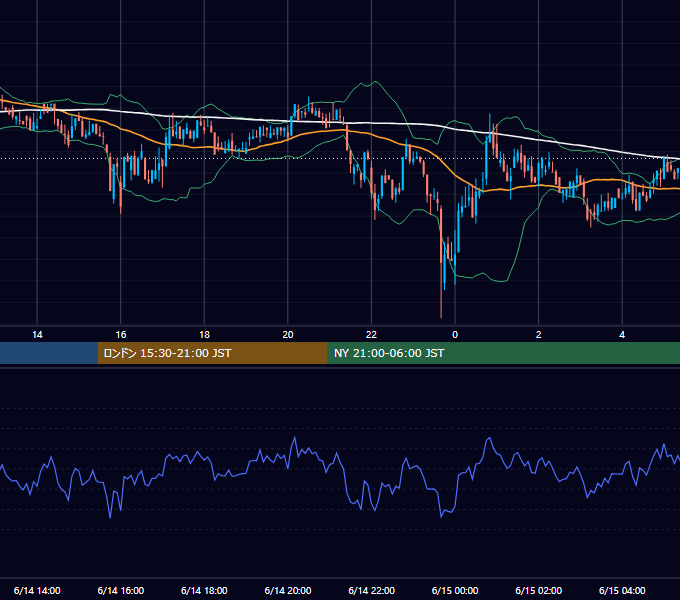680x600 pixels.
Task: Click the 16 hour label on price chart axis
Action: [x=121, y=335]
